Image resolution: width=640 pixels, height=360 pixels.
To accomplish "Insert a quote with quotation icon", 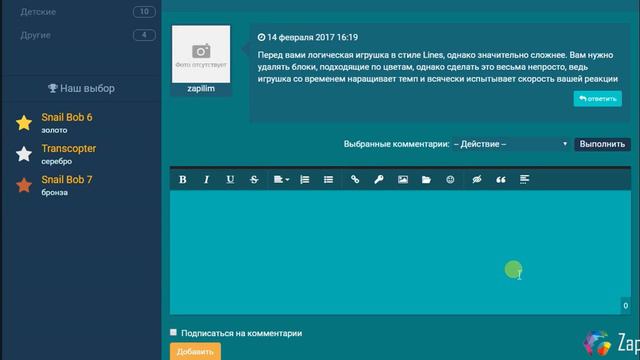I will click(x=501, y=180).
